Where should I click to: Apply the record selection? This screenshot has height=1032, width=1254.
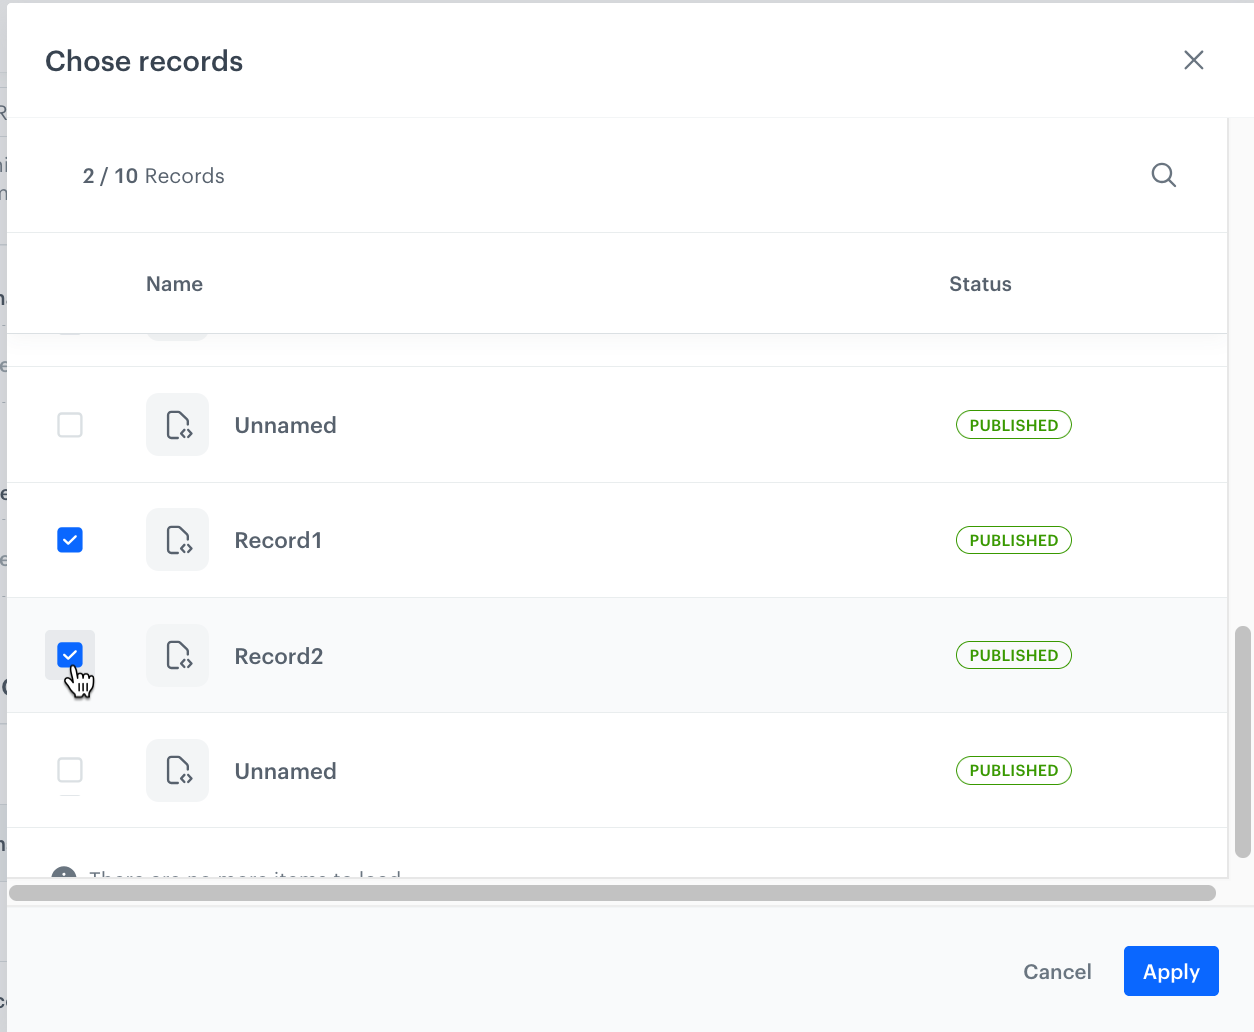(1171, 971)
